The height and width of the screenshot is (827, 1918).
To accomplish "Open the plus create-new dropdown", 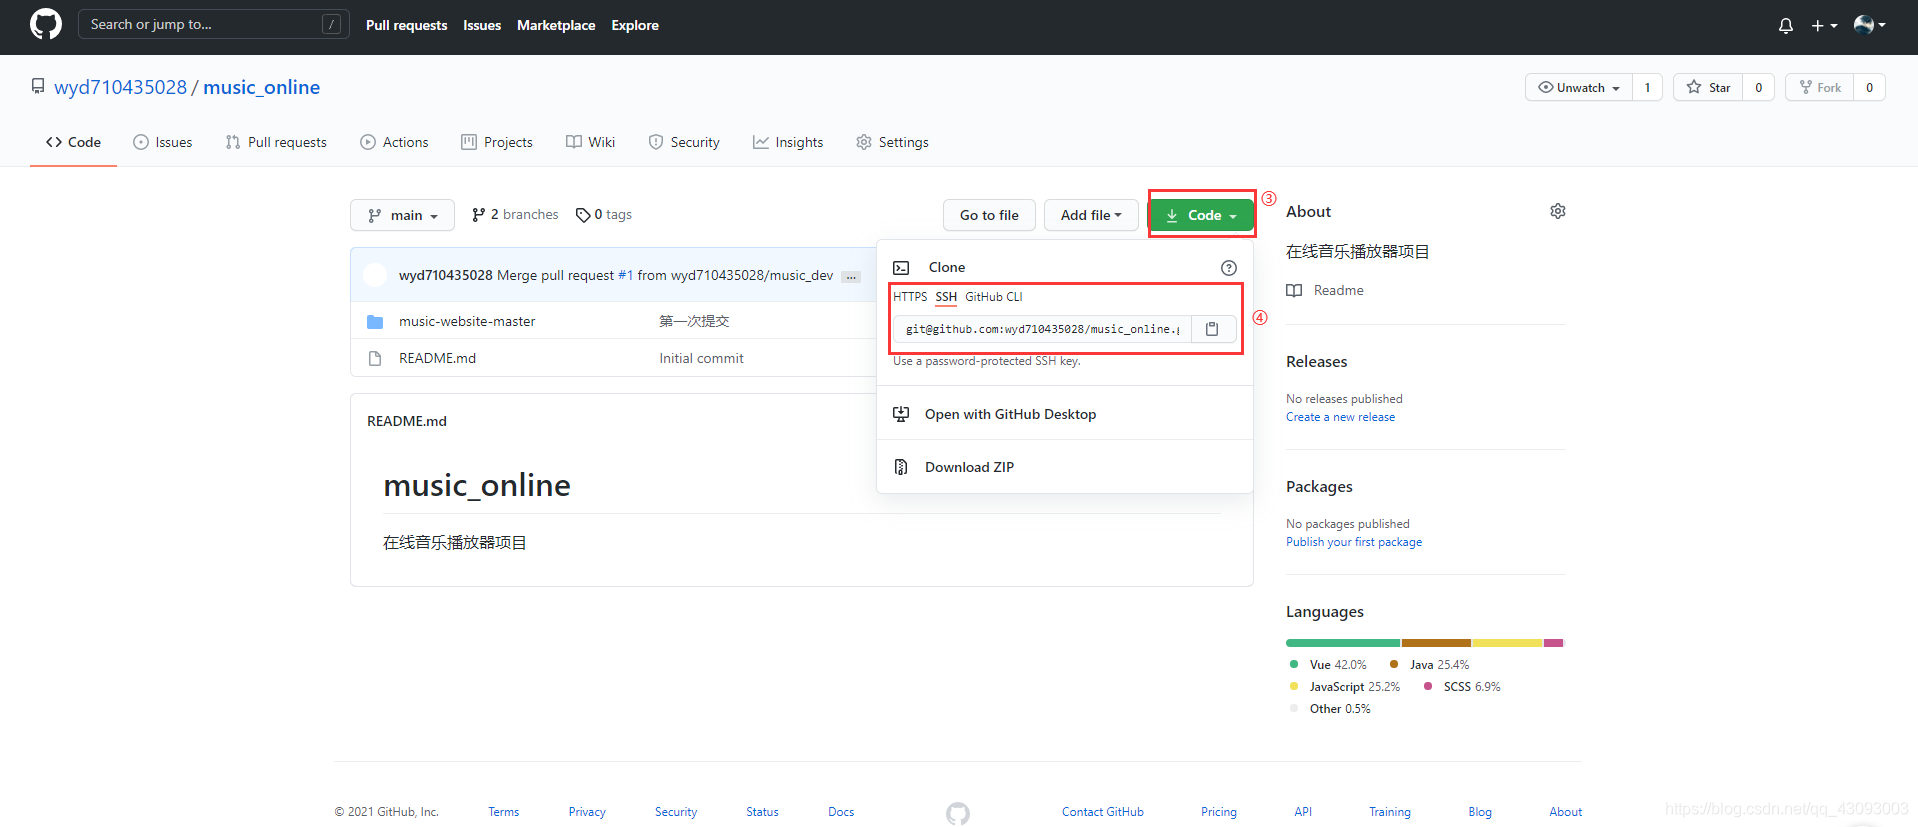I will pyautogui.click(x=1824, y=25).
